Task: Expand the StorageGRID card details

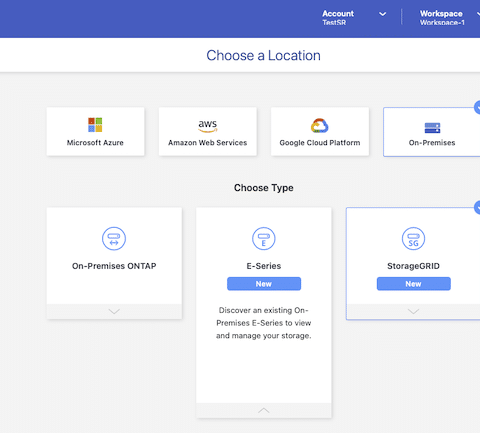Action: coord(413,311)
